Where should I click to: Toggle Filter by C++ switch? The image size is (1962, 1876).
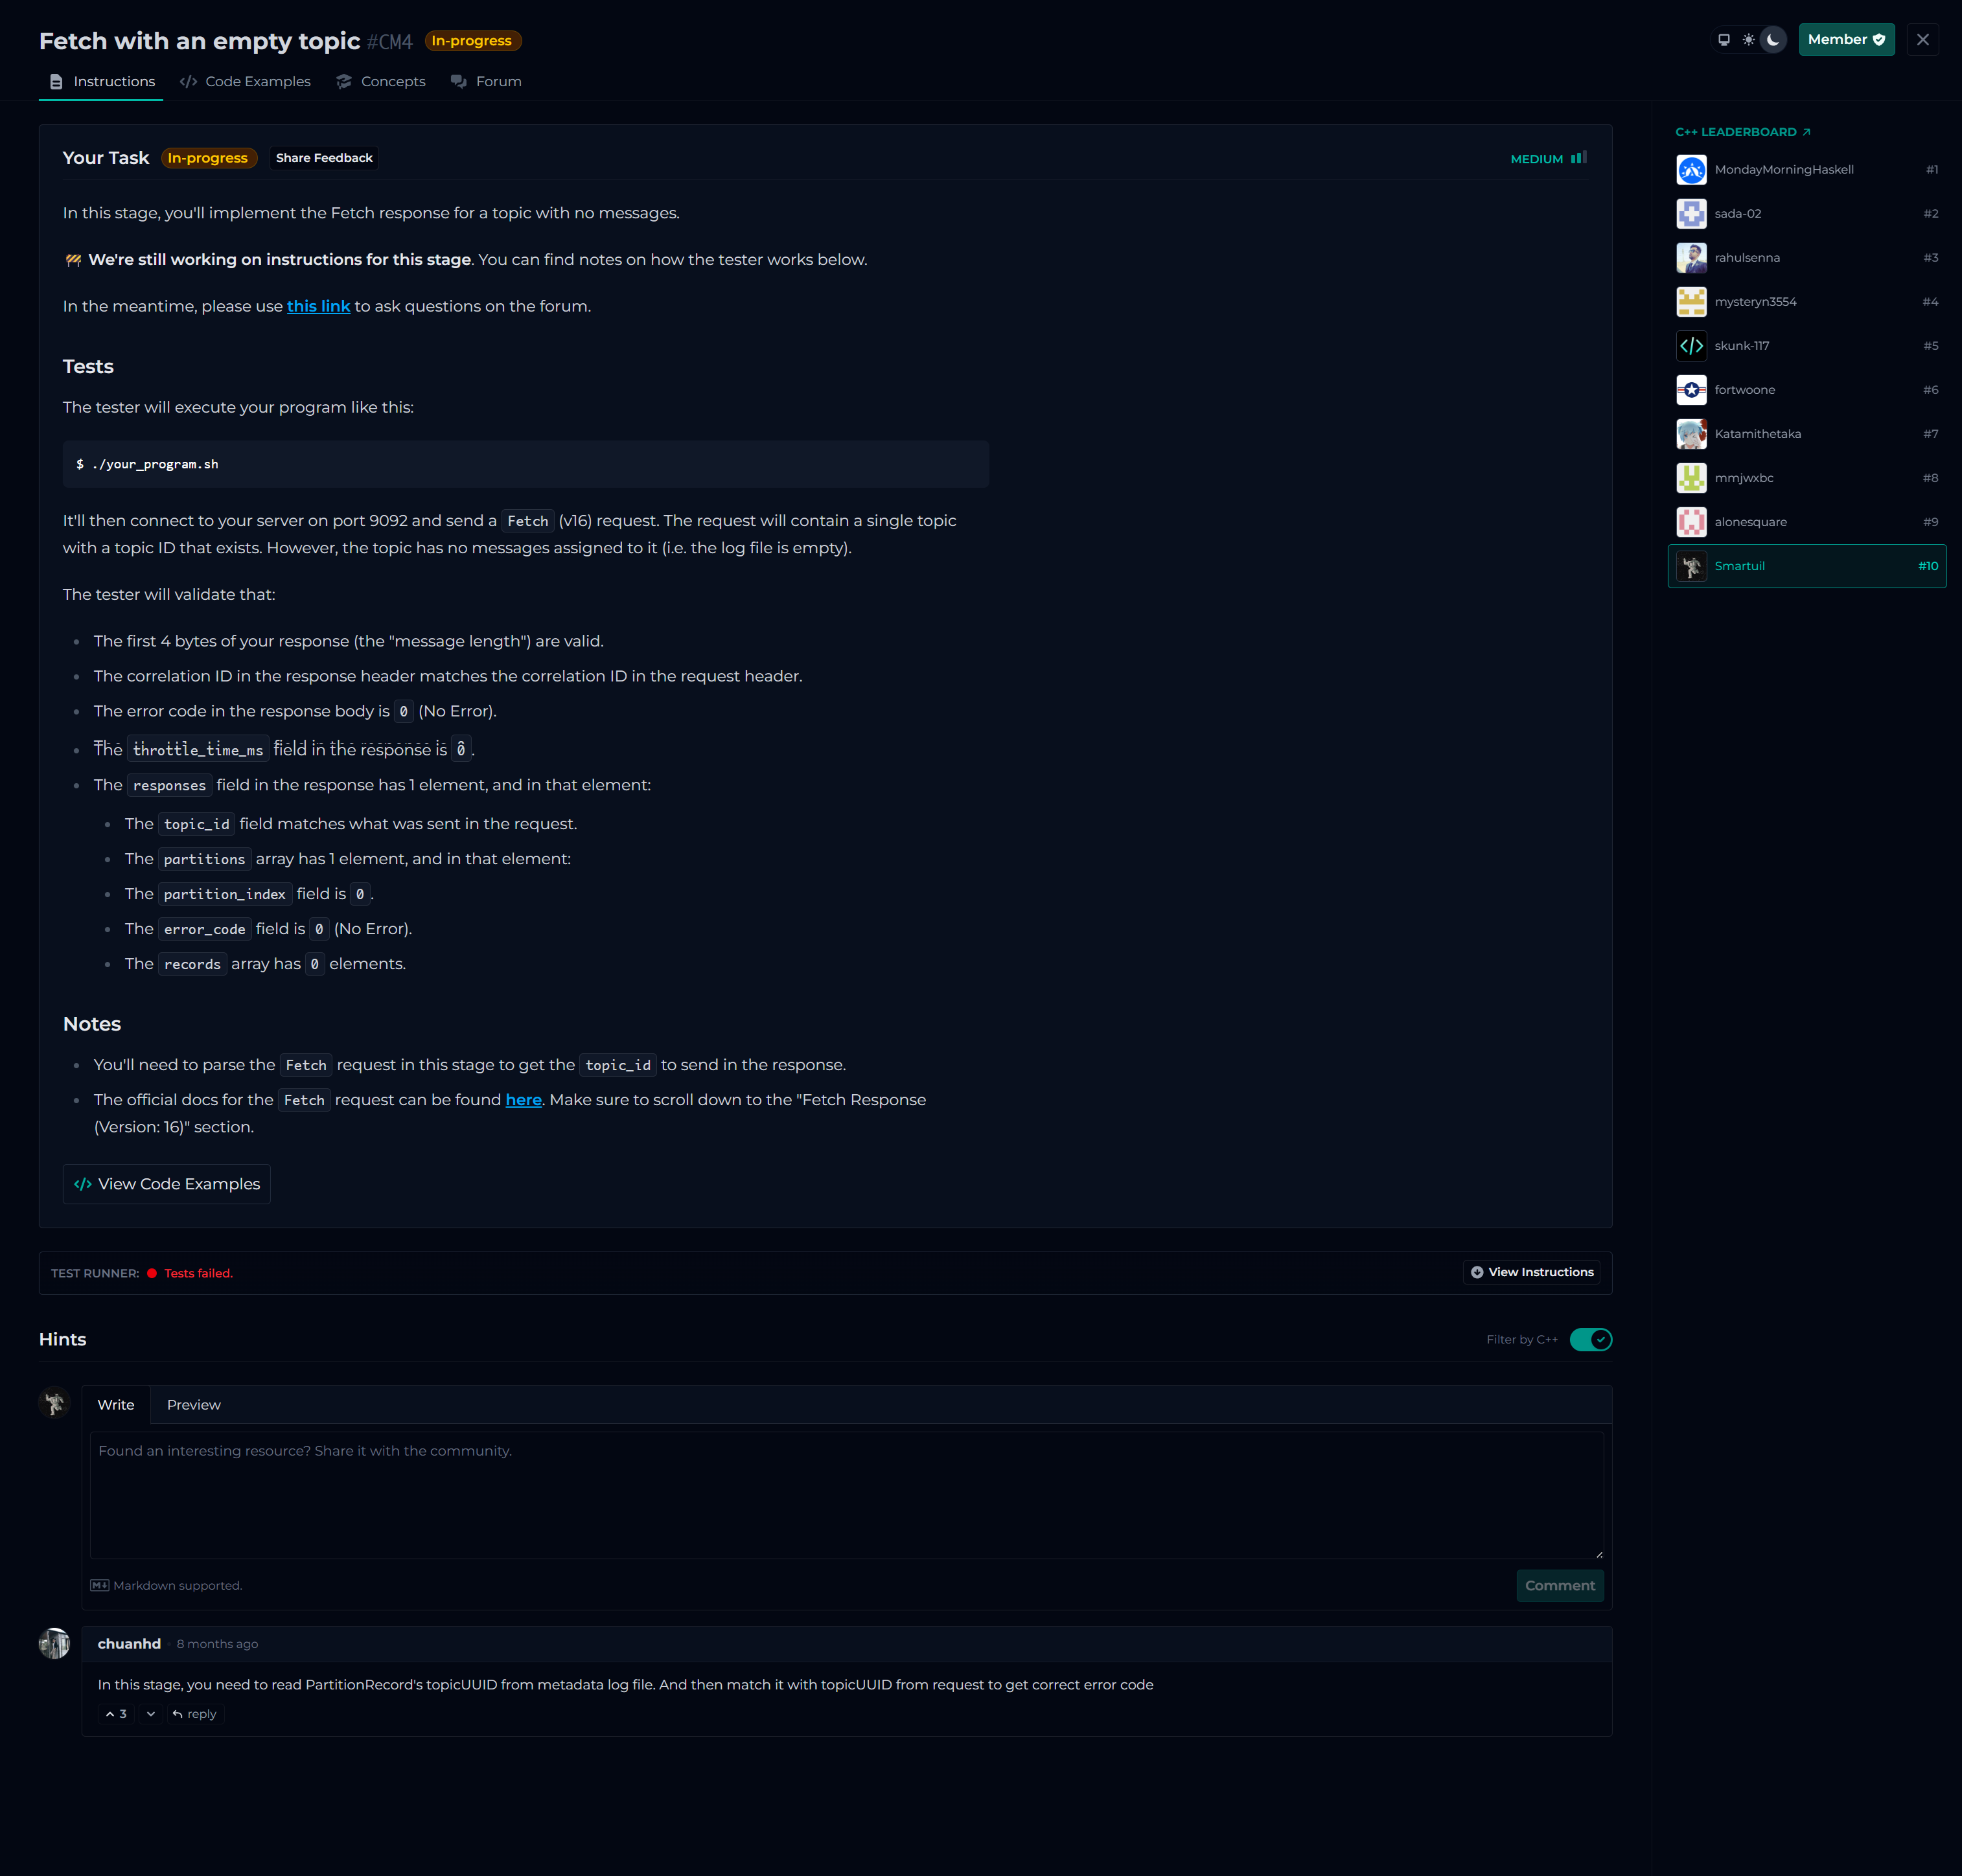pyautogui.click(x=1590, y=1339)
